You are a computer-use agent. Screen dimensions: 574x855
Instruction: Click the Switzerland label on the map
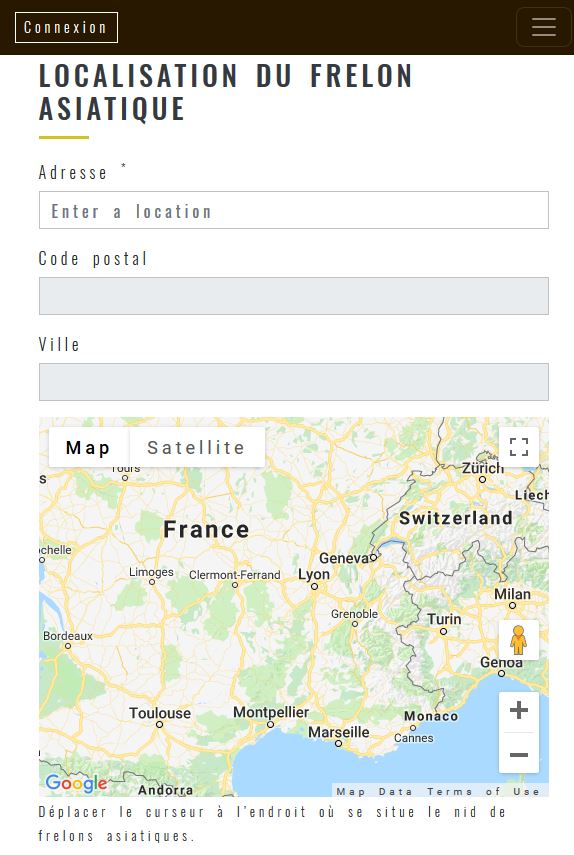tap(456, 518)
